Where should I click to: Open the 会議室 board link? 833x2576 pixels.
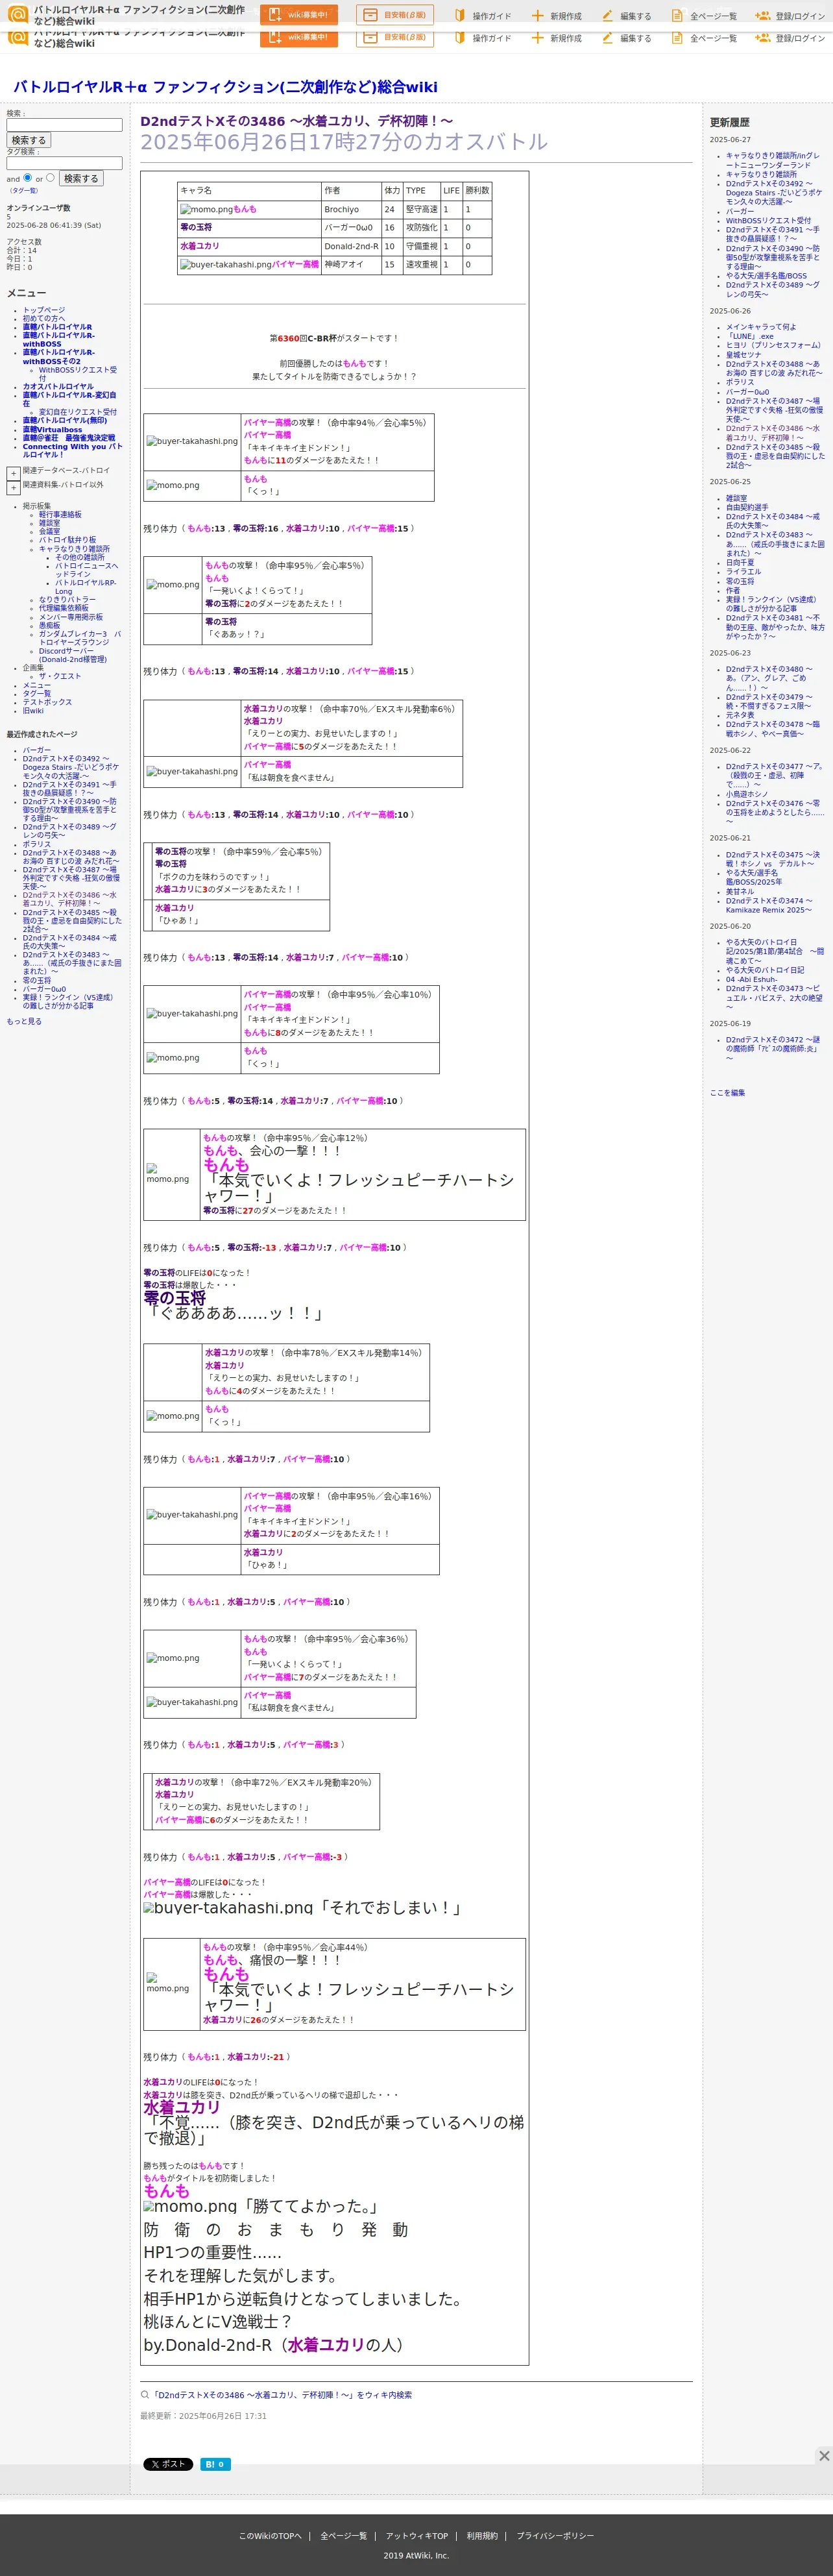[x=49, y=531]
